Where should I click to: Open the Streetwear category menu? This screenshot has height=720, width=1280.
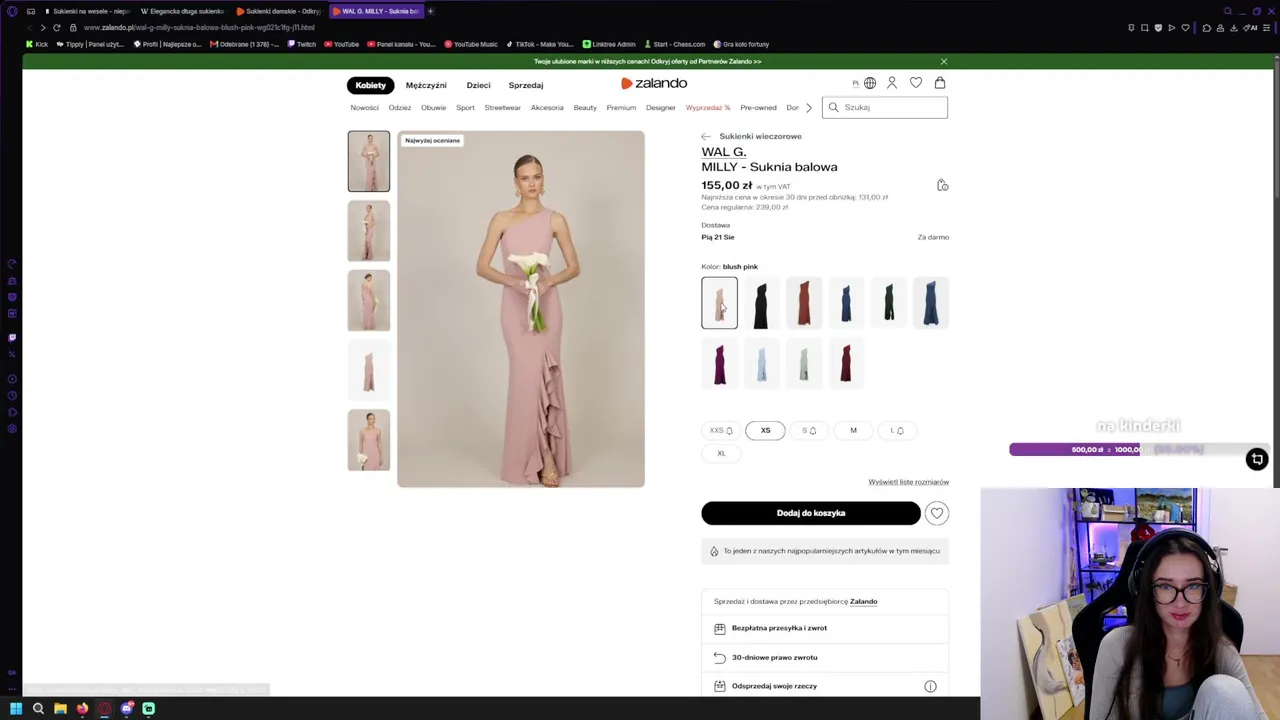pos(503,107)
